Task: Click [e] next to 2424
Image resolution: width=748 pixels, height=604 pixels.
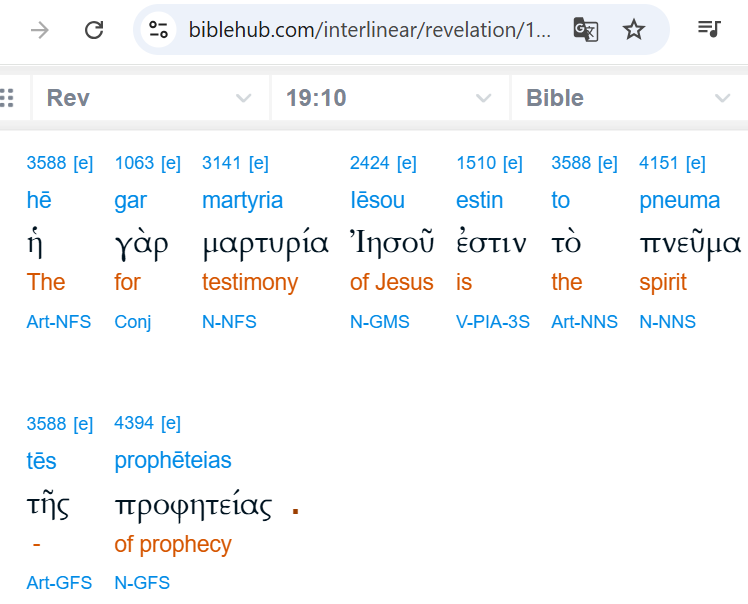Action: (406, 163)
